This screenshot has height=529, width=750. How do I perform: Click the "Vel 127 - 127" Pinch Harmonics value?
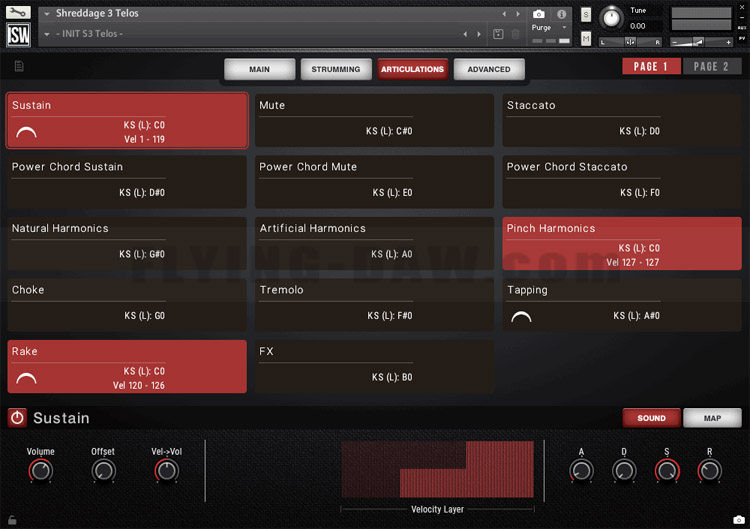632,262
